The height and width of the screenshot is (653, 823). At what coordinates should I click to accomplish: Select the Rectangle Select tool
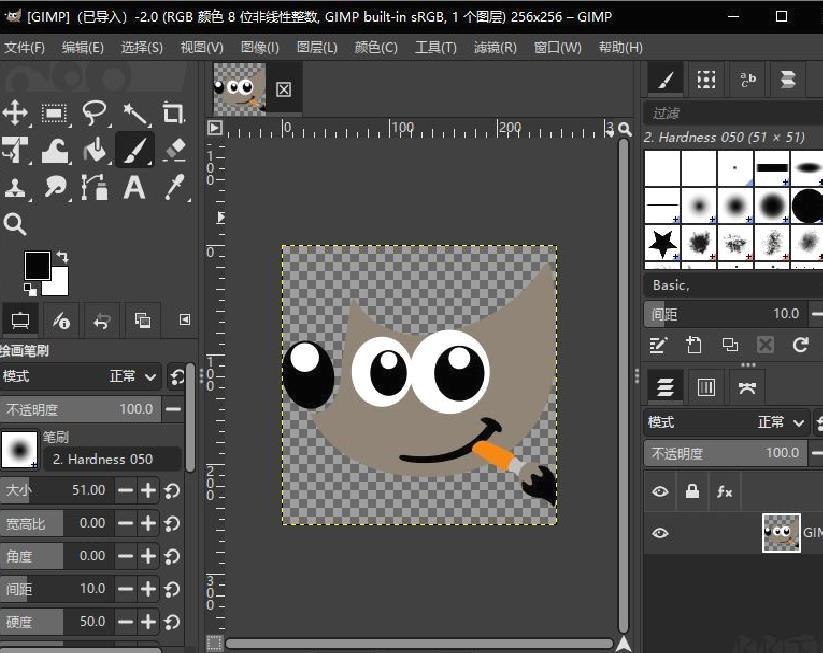pos(55,113)
